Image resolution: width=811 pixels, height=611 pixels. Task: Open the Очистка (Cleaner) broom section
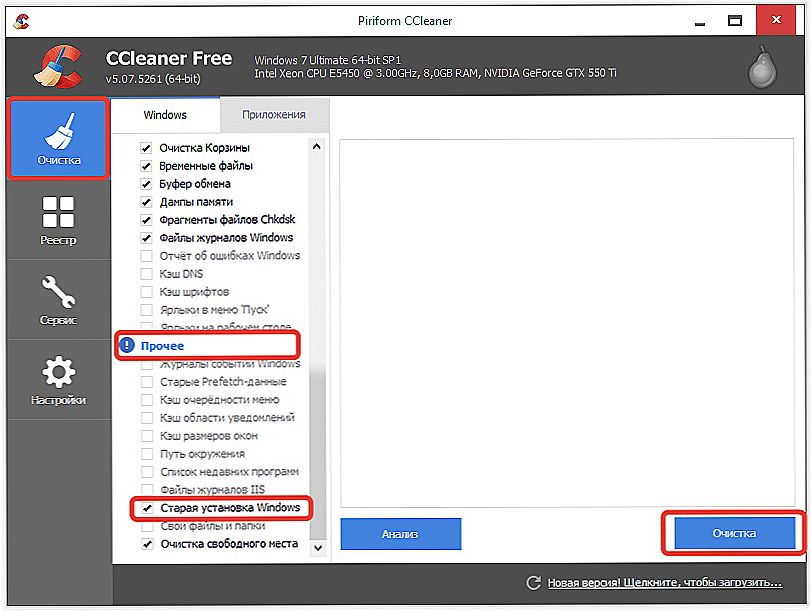tap(57, 138)
